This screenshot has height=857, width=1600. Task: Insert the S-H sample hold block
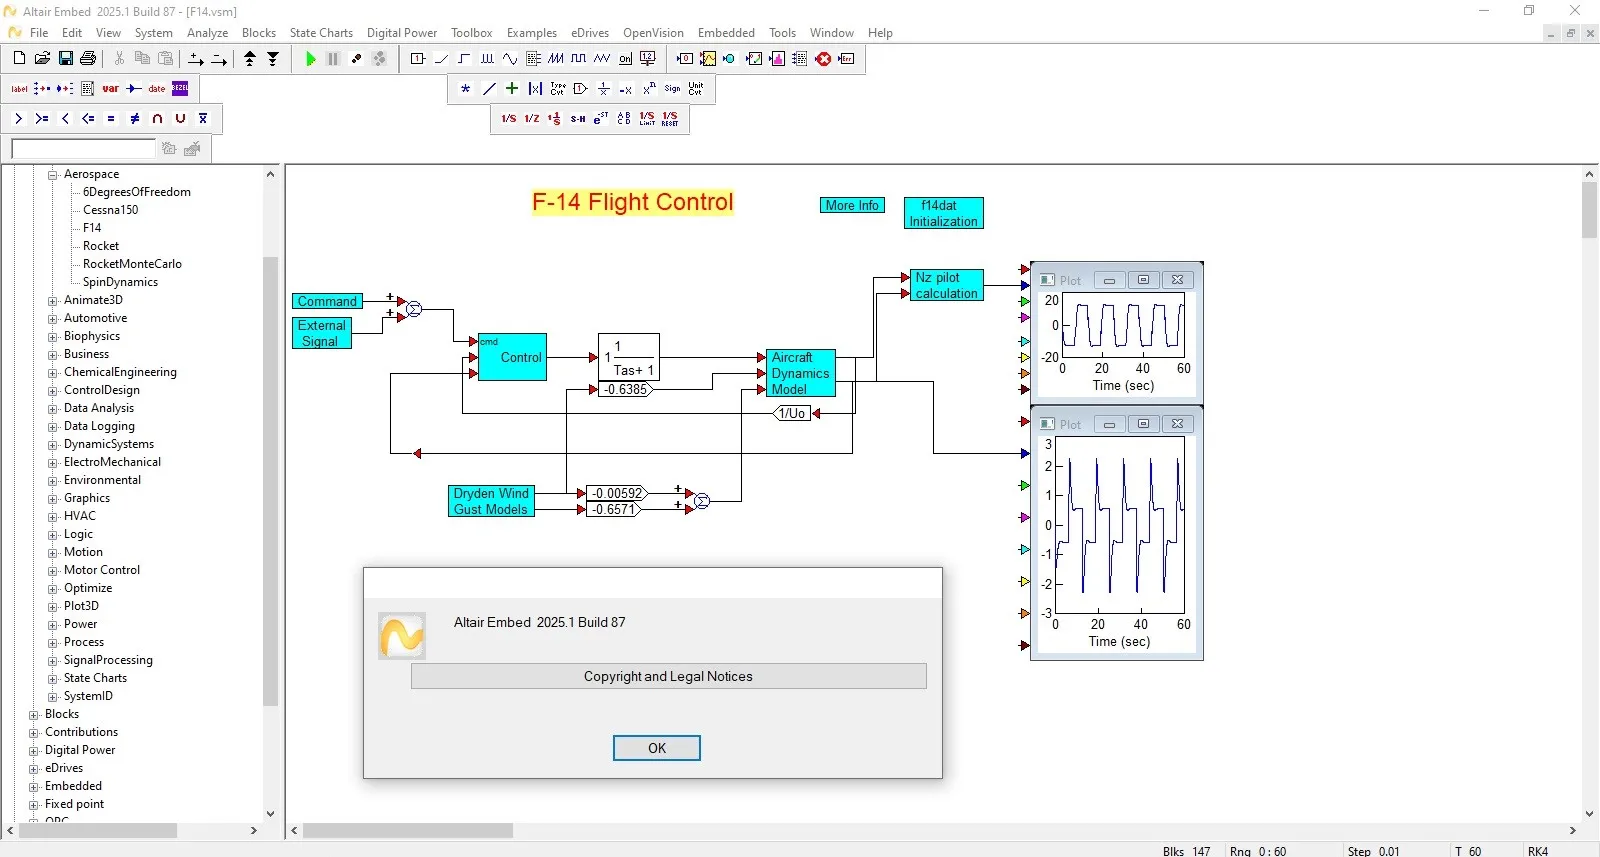pos(578,119)
